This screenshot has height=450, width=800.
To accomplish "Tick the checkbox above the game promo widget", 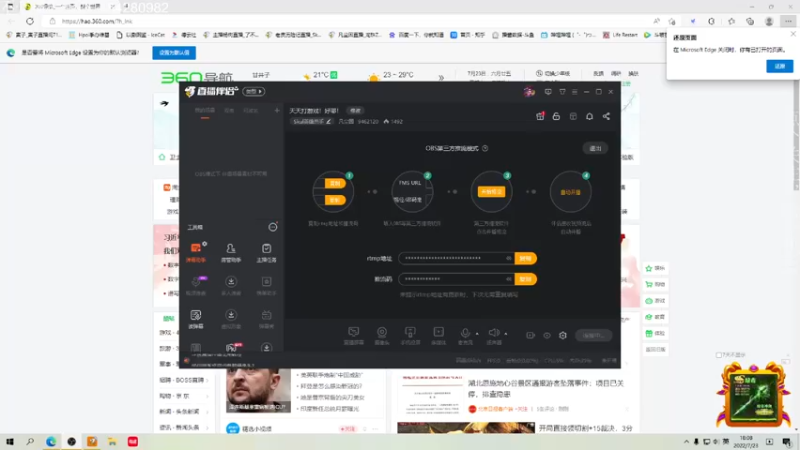I will 719,355.
